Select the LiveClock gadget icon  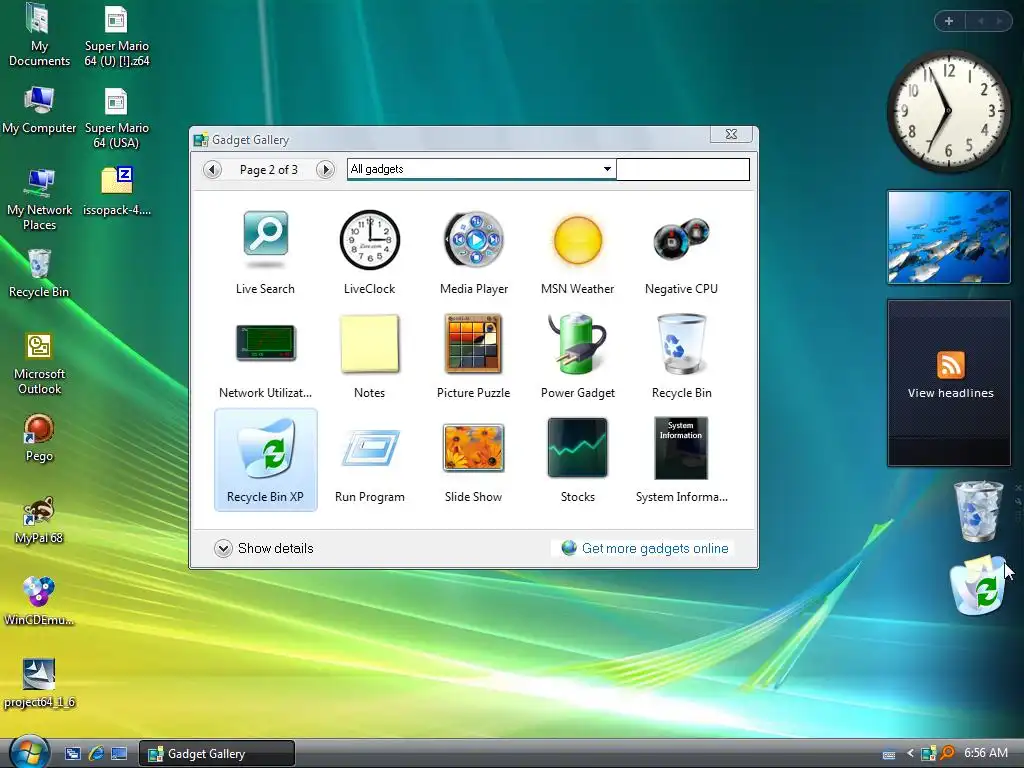click(x=370, y=240)
